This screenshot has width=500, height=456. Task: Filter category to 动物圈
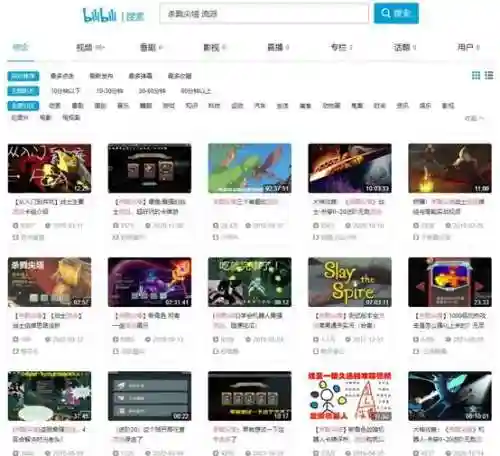(x=331, y=106)
